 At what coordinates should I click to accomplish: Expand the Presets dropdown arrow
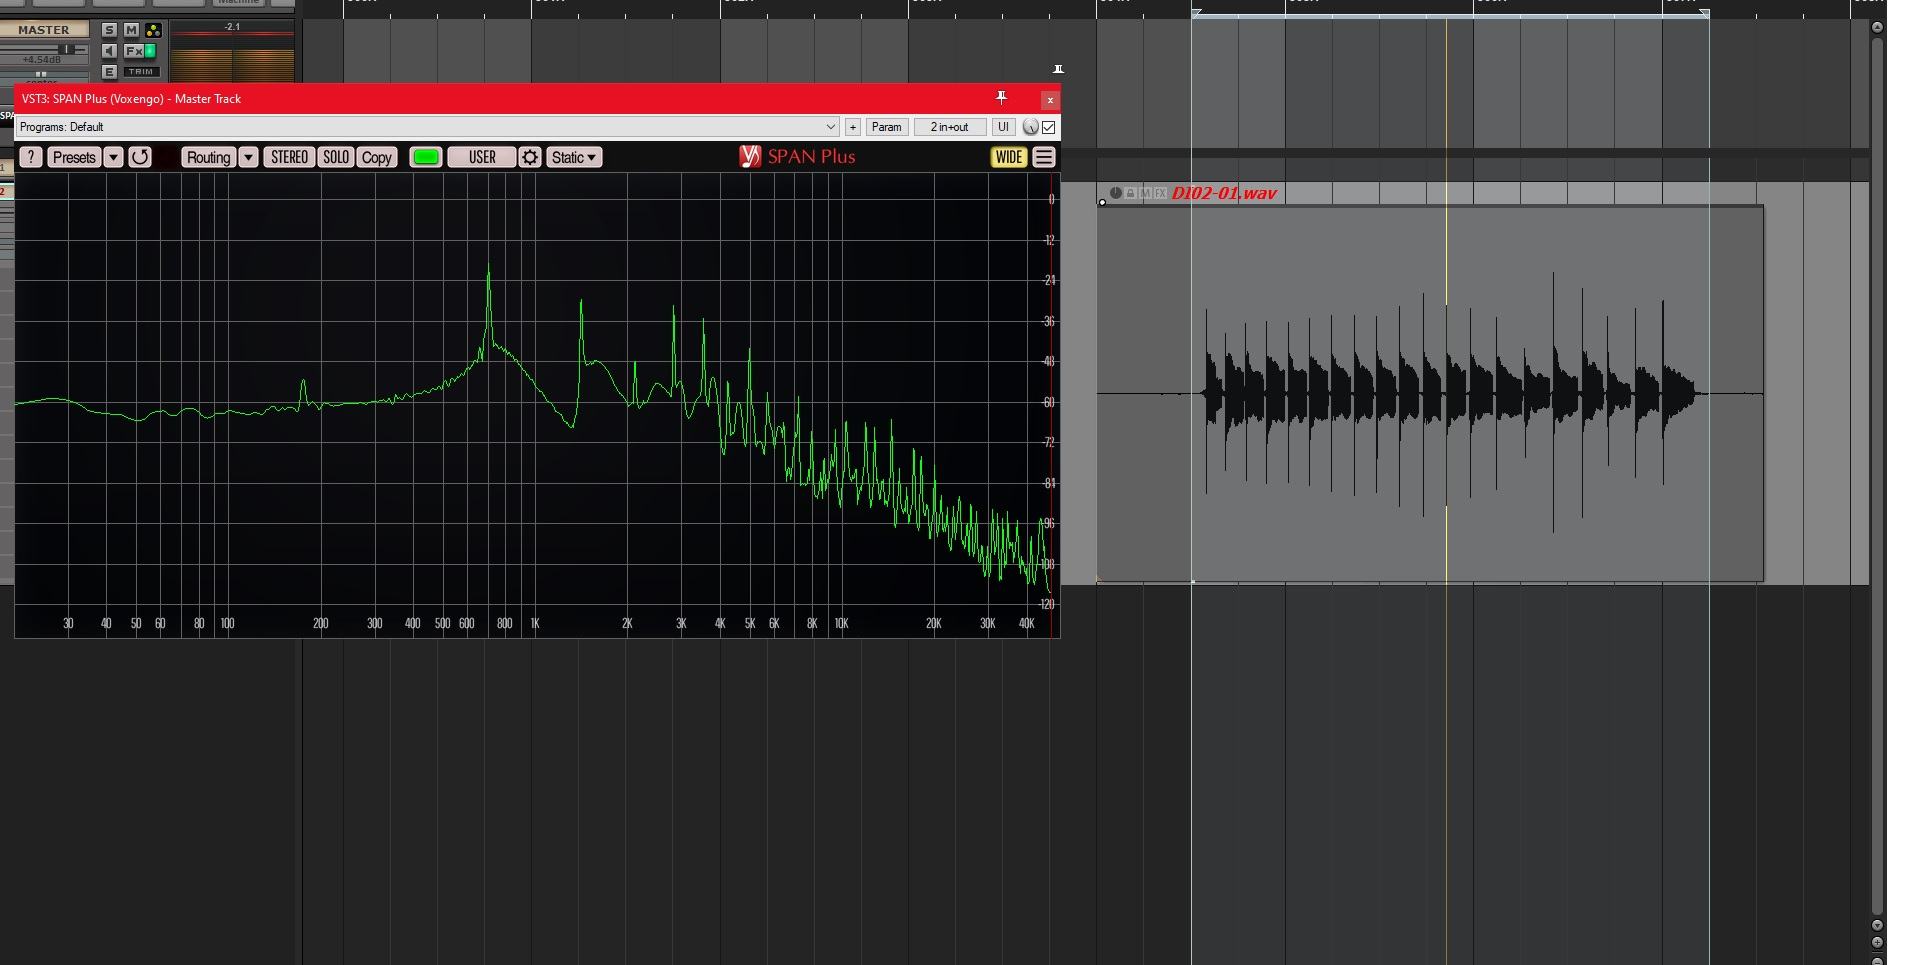[x=113, y=157]
